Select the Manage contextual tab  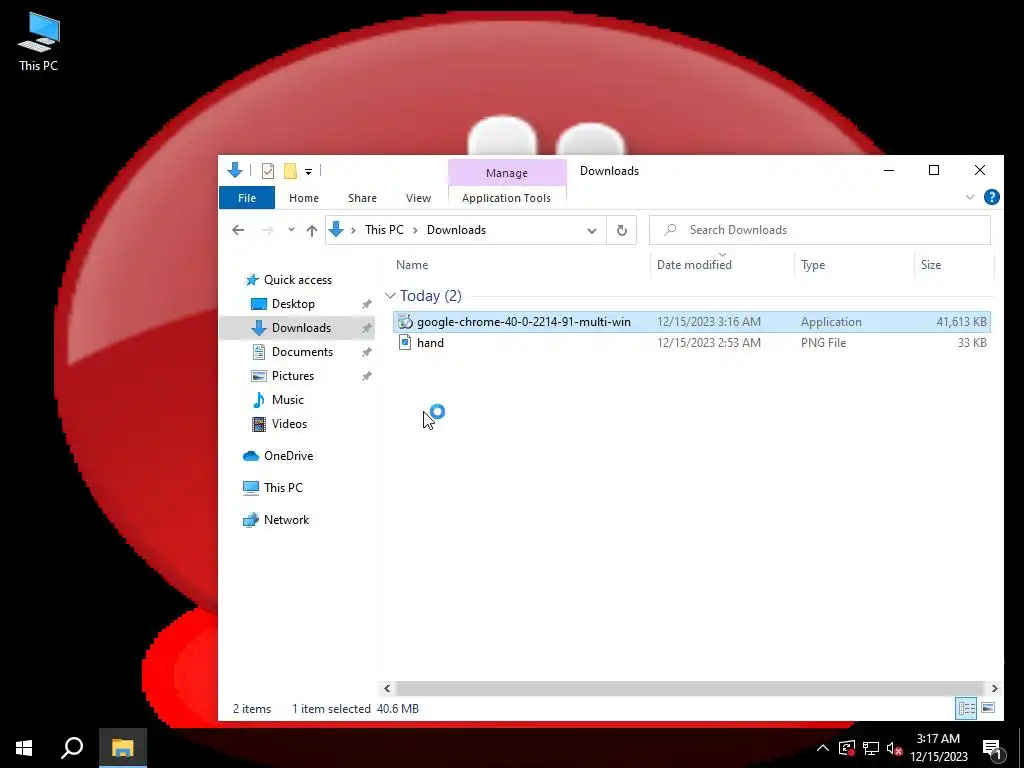tap(507, 172)
